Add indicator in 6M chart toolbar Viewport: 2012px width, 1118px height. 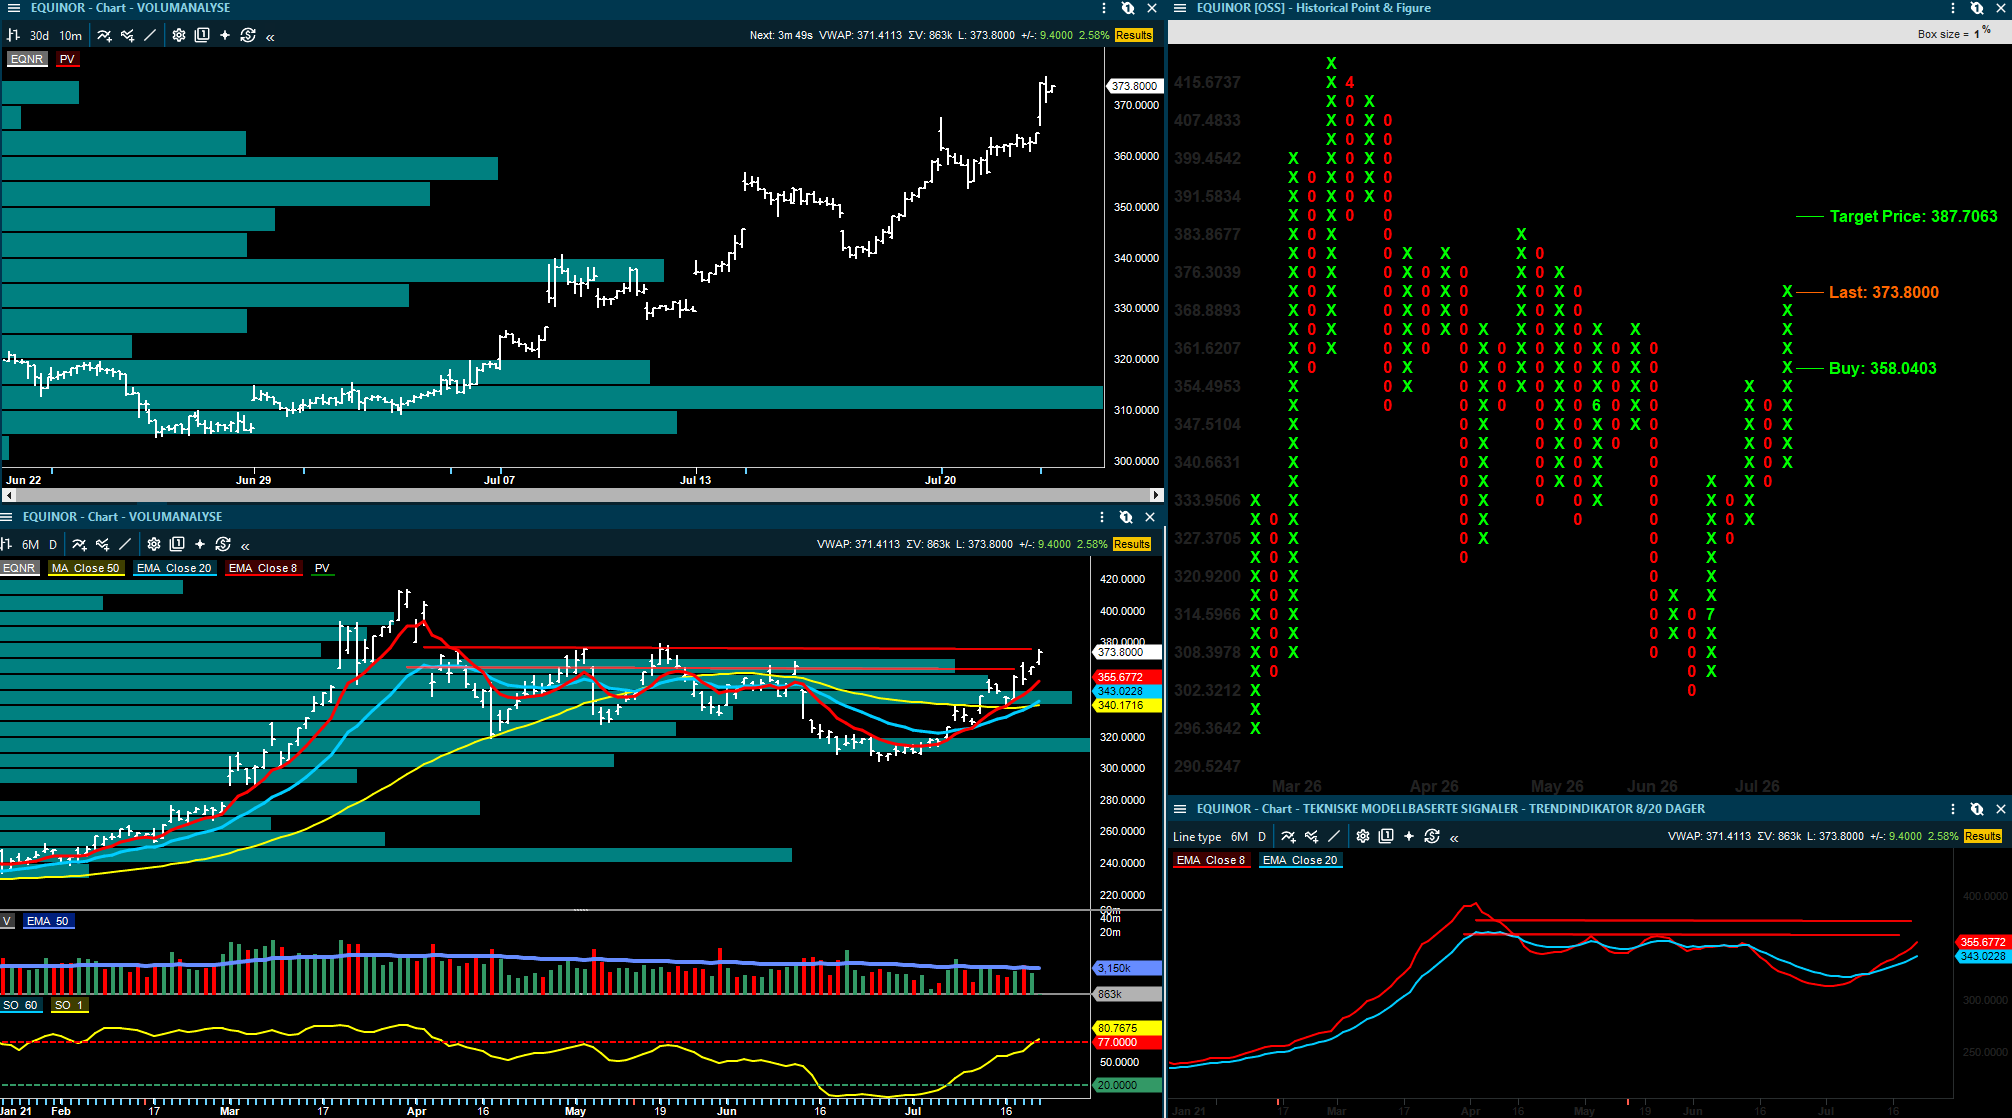[79, 544]
